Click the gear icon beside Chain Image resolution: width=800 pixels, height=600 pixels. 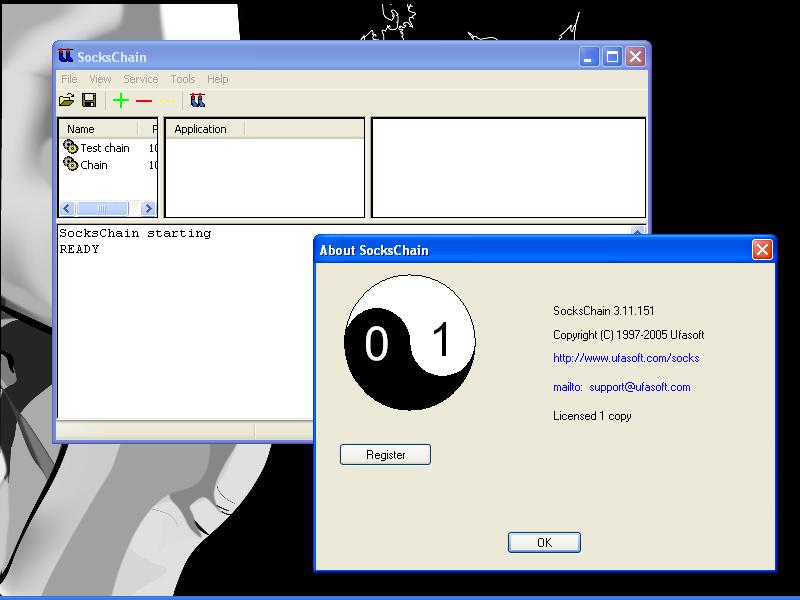[x=70, y=164]
